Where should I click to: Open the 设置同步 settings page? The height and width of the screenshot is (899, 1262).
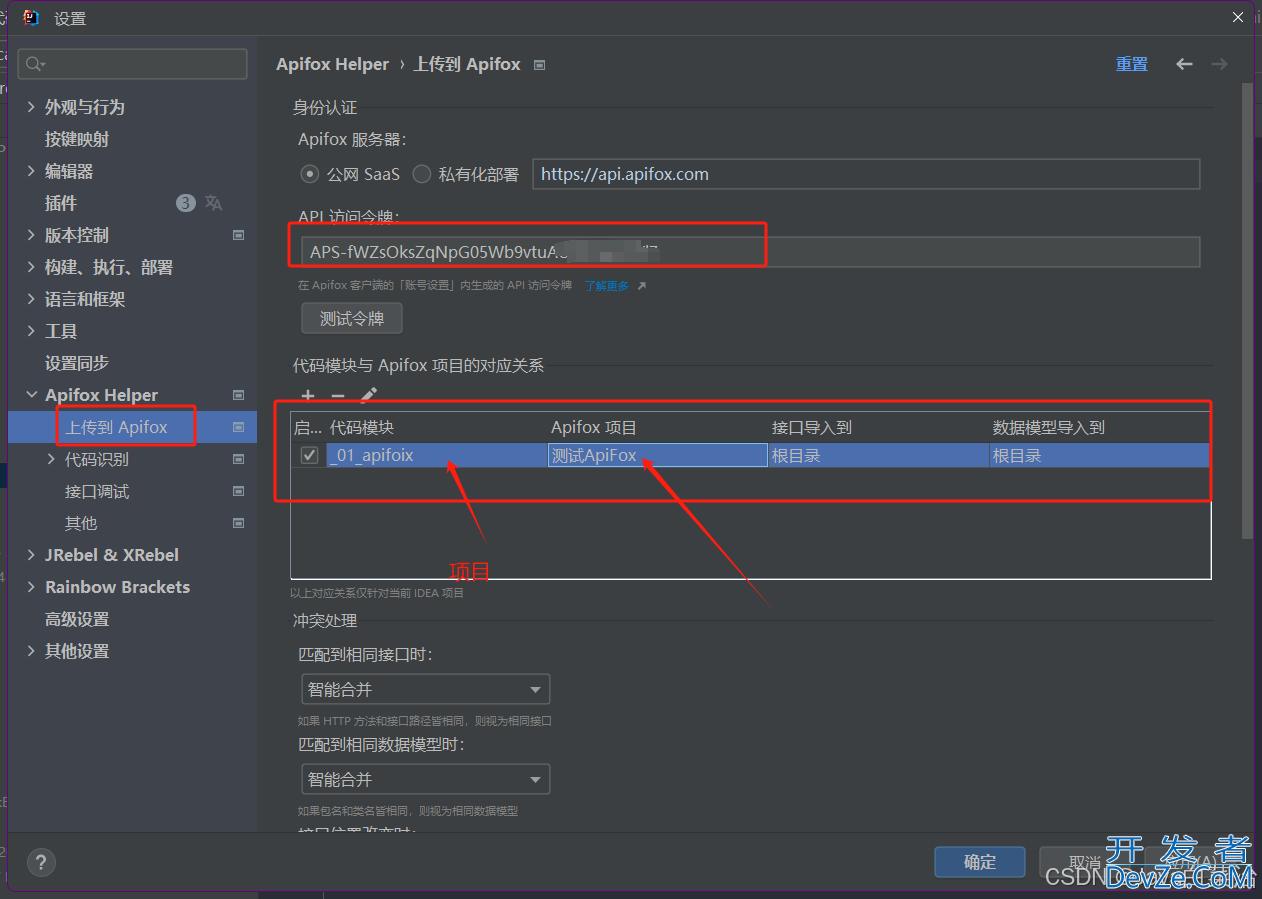coord(77,363)
